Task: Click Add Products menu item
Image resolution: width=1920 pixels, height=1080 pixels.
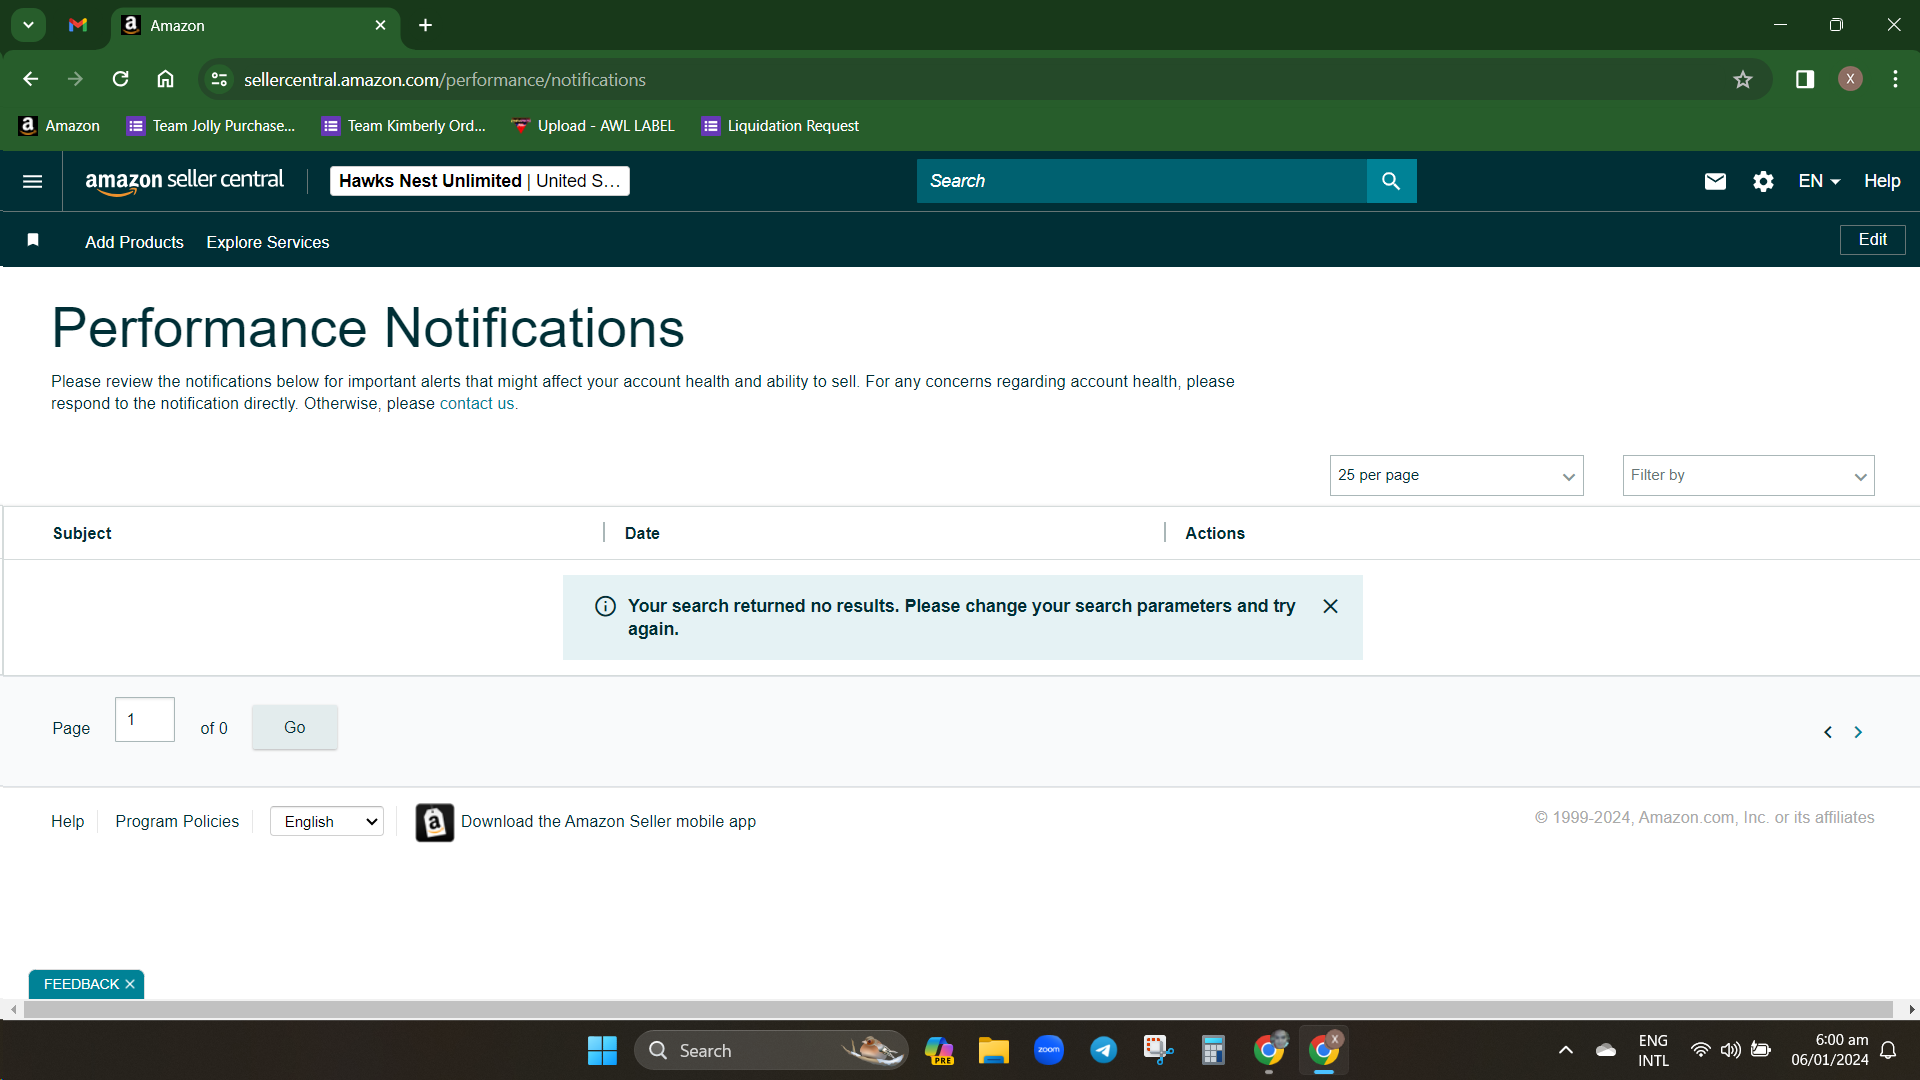Action: pos(134,242)
